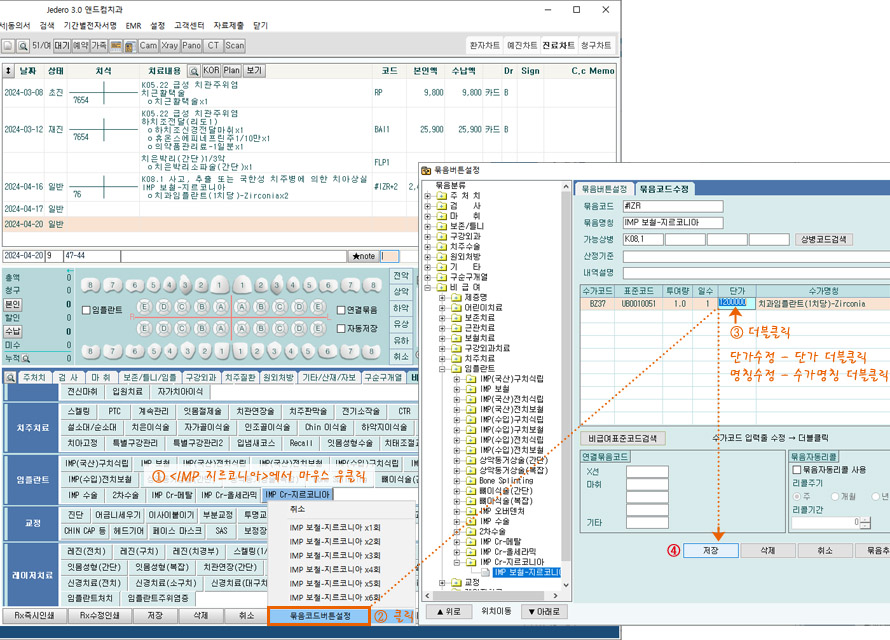Check the 묶음자동리콜 사용 option
890x640 pixels.
click(x=796, y=470)
